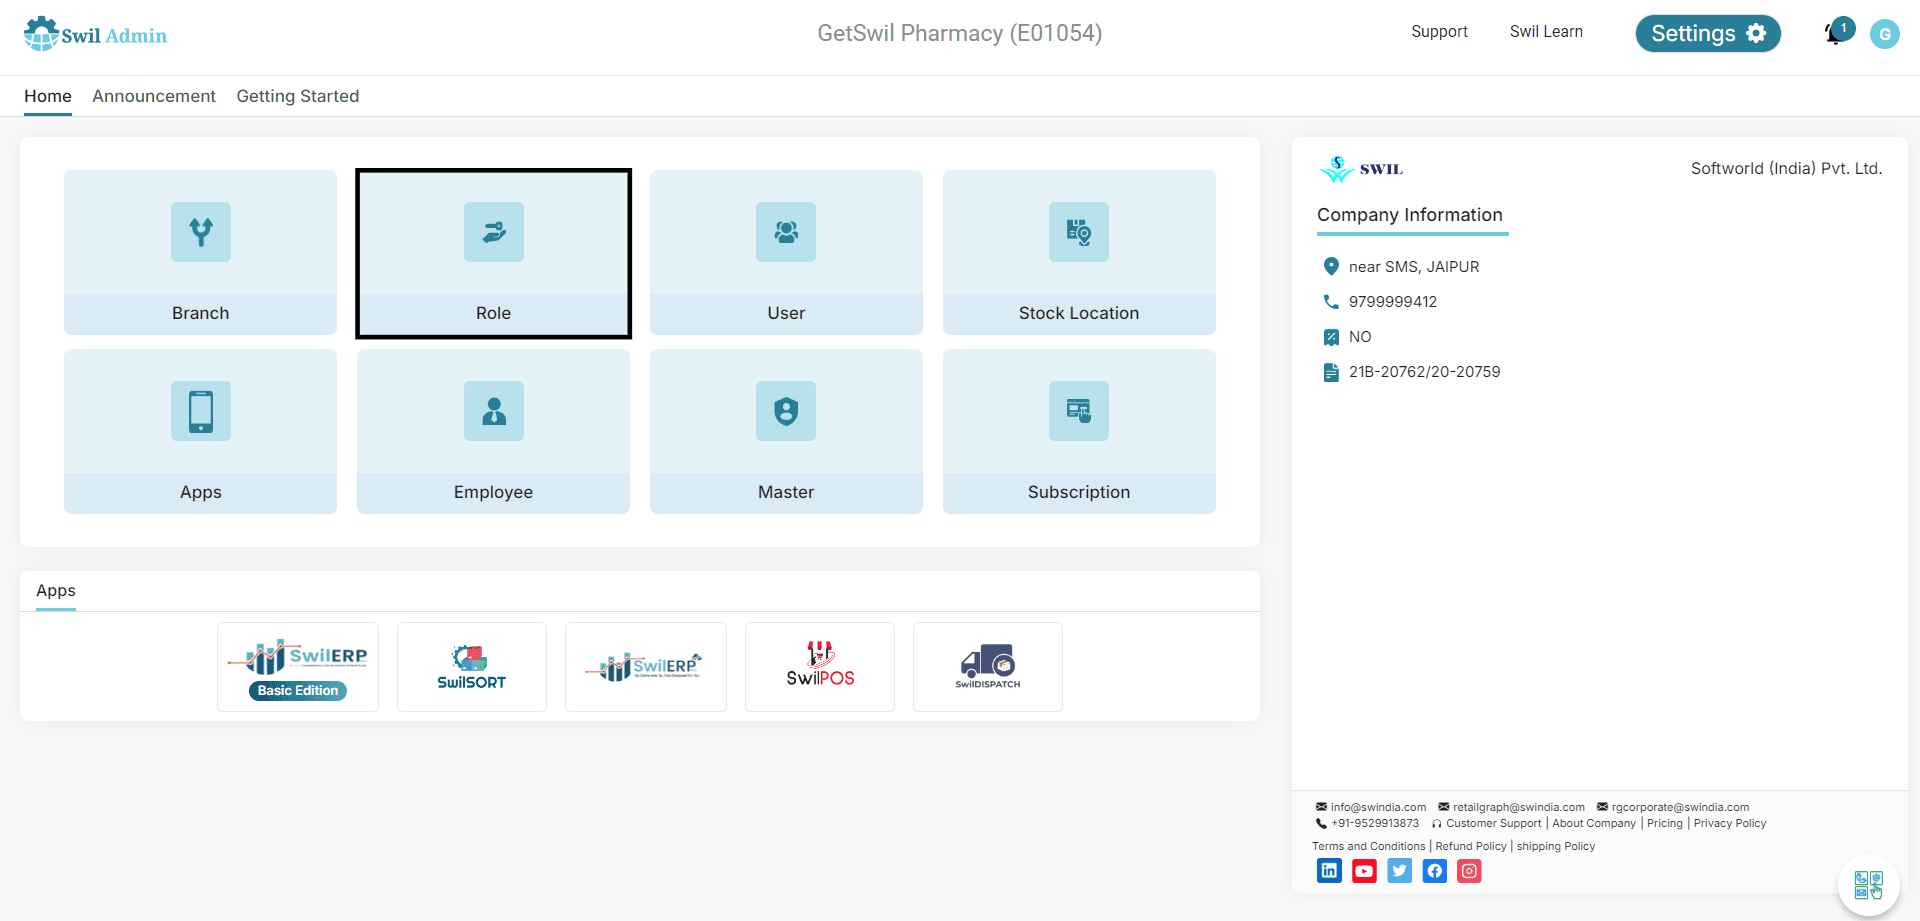The width and height of the screenshot is (1920, 921).
Task: Switch to the Home tab
Action: 48,96
